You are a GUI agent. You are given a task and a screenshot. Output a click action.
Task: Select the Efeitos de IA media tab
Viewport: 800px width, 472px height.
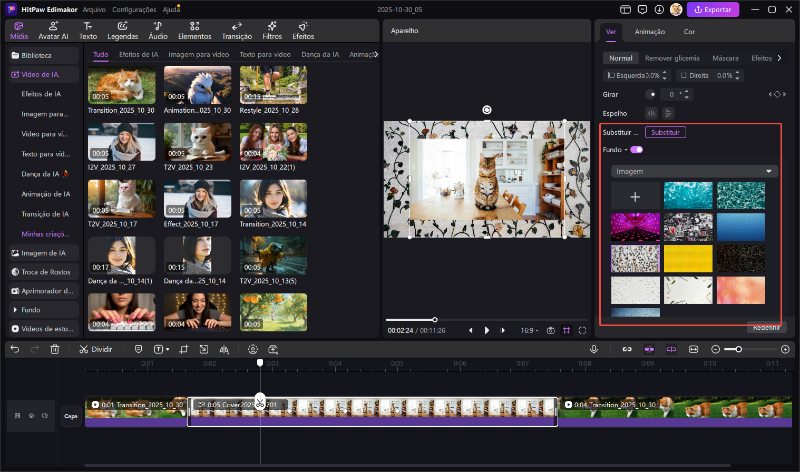(139, 54)
